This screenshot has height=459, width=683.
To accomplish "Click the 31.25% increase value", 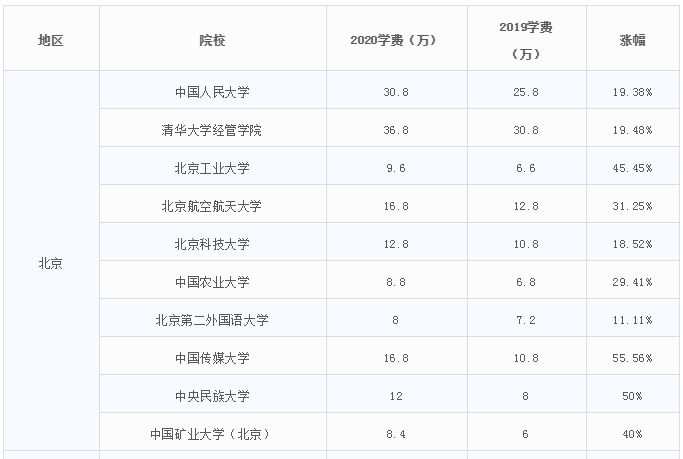I will pyautogui.click(x=632, y=206).
